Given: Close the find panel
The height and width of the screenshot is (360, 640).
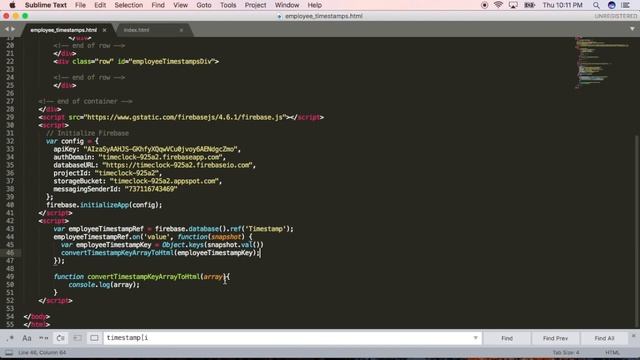Looking at the screenshot, I should [633, 336].
